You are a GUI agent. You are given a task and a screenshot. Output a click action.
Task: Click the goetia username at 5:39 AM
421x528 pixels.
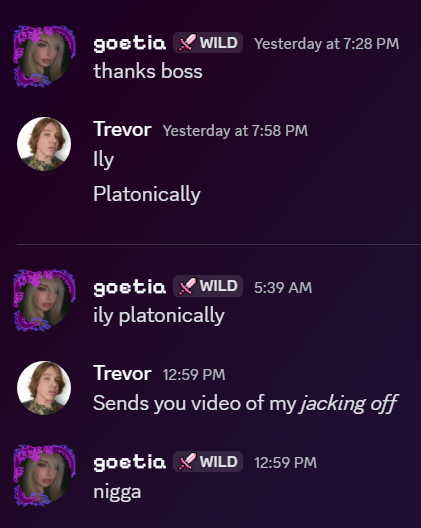point(129,288)
